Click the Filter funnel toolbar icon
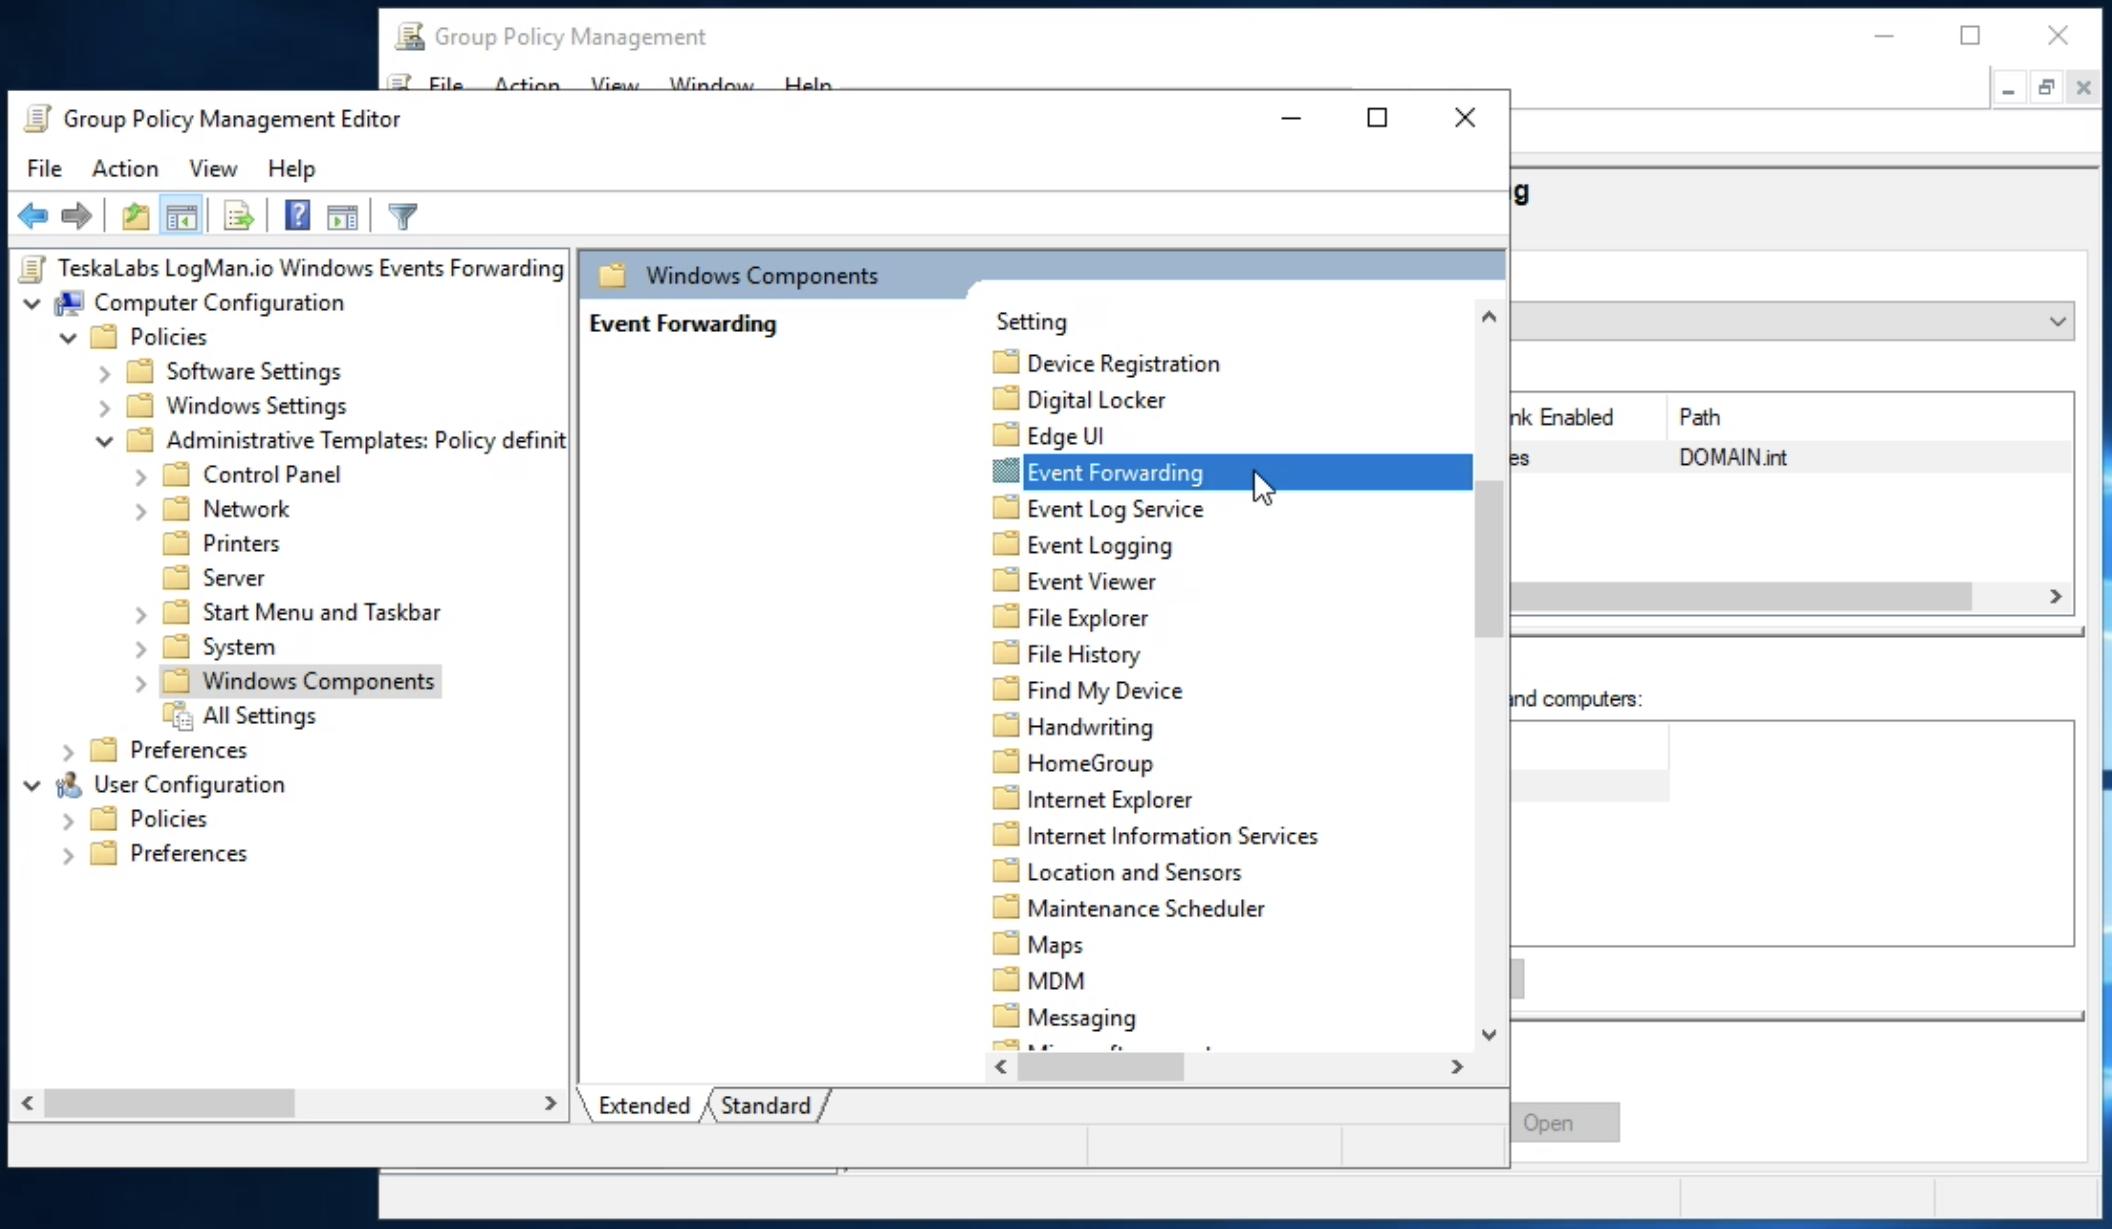The width and height of the screenshot is (2112, 1229). click(402, 215)
